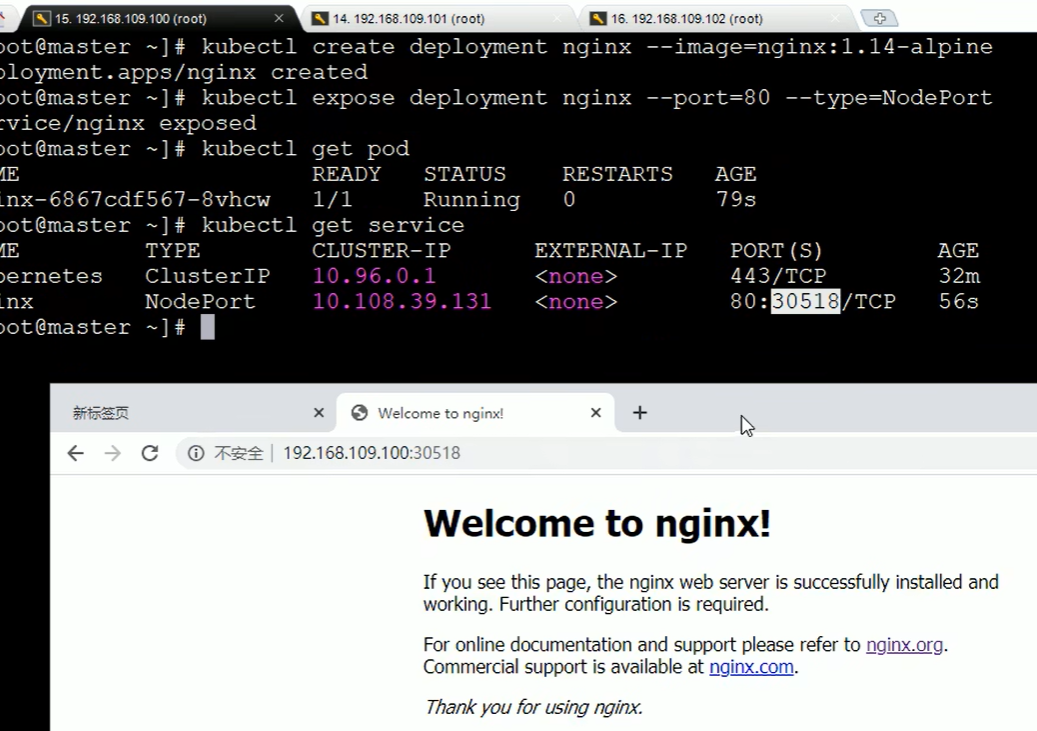Click the RESTARTS column header
This screenshot has height=731, width=1037.
pyautogui.click(x=617, y=174)
